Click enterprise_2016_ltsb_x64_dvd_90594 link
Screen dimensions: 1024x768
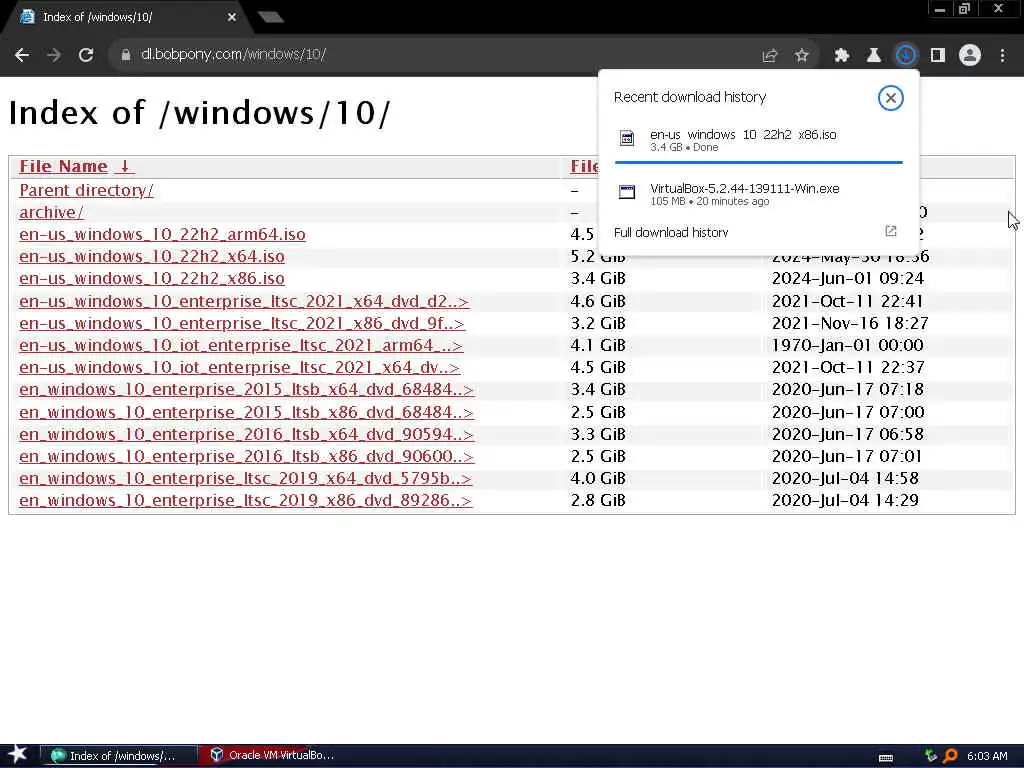point(246,434)
